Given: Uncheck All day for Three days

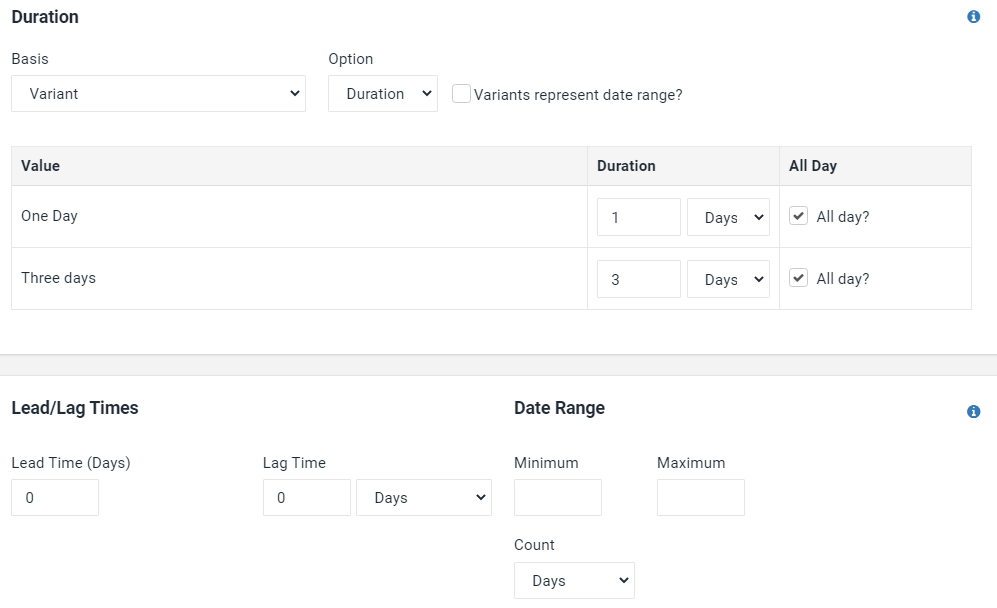Looking at the screenshot, I should tap(798, 278).
